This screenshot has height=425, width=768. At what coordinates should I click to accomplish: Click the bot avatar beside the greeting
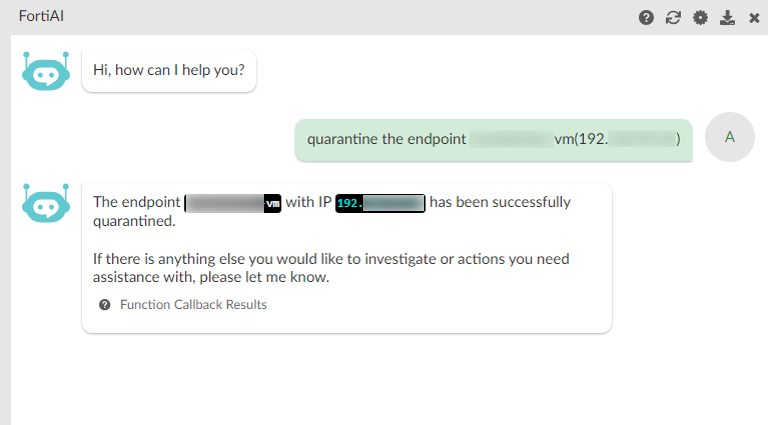tap(45, 71)
